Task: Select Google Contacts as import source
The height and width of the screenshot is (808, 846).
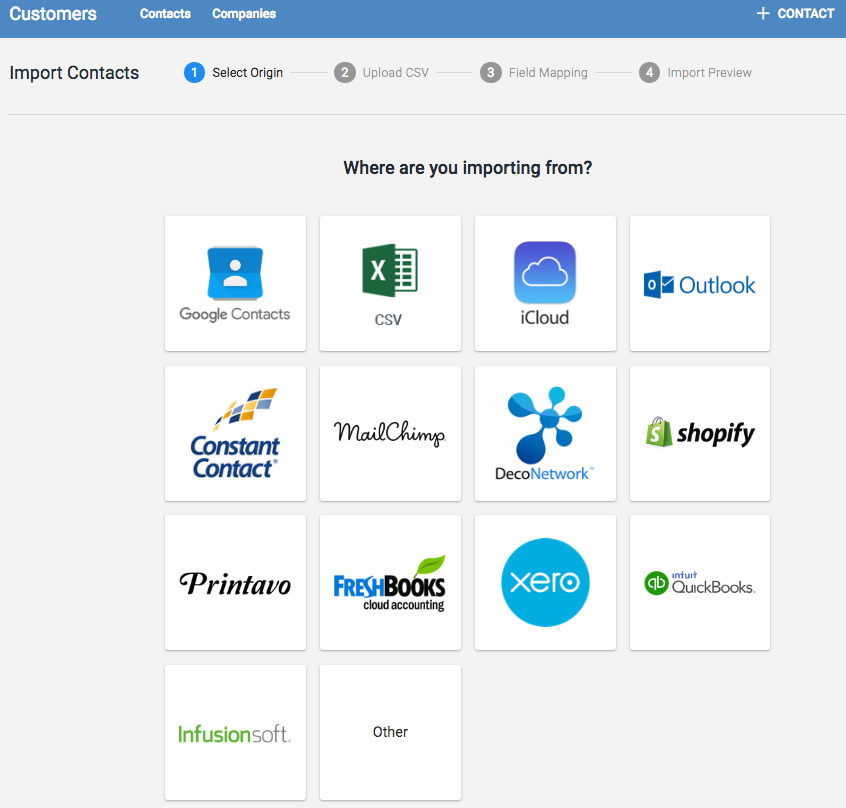Action: click(x=235, y=283)
